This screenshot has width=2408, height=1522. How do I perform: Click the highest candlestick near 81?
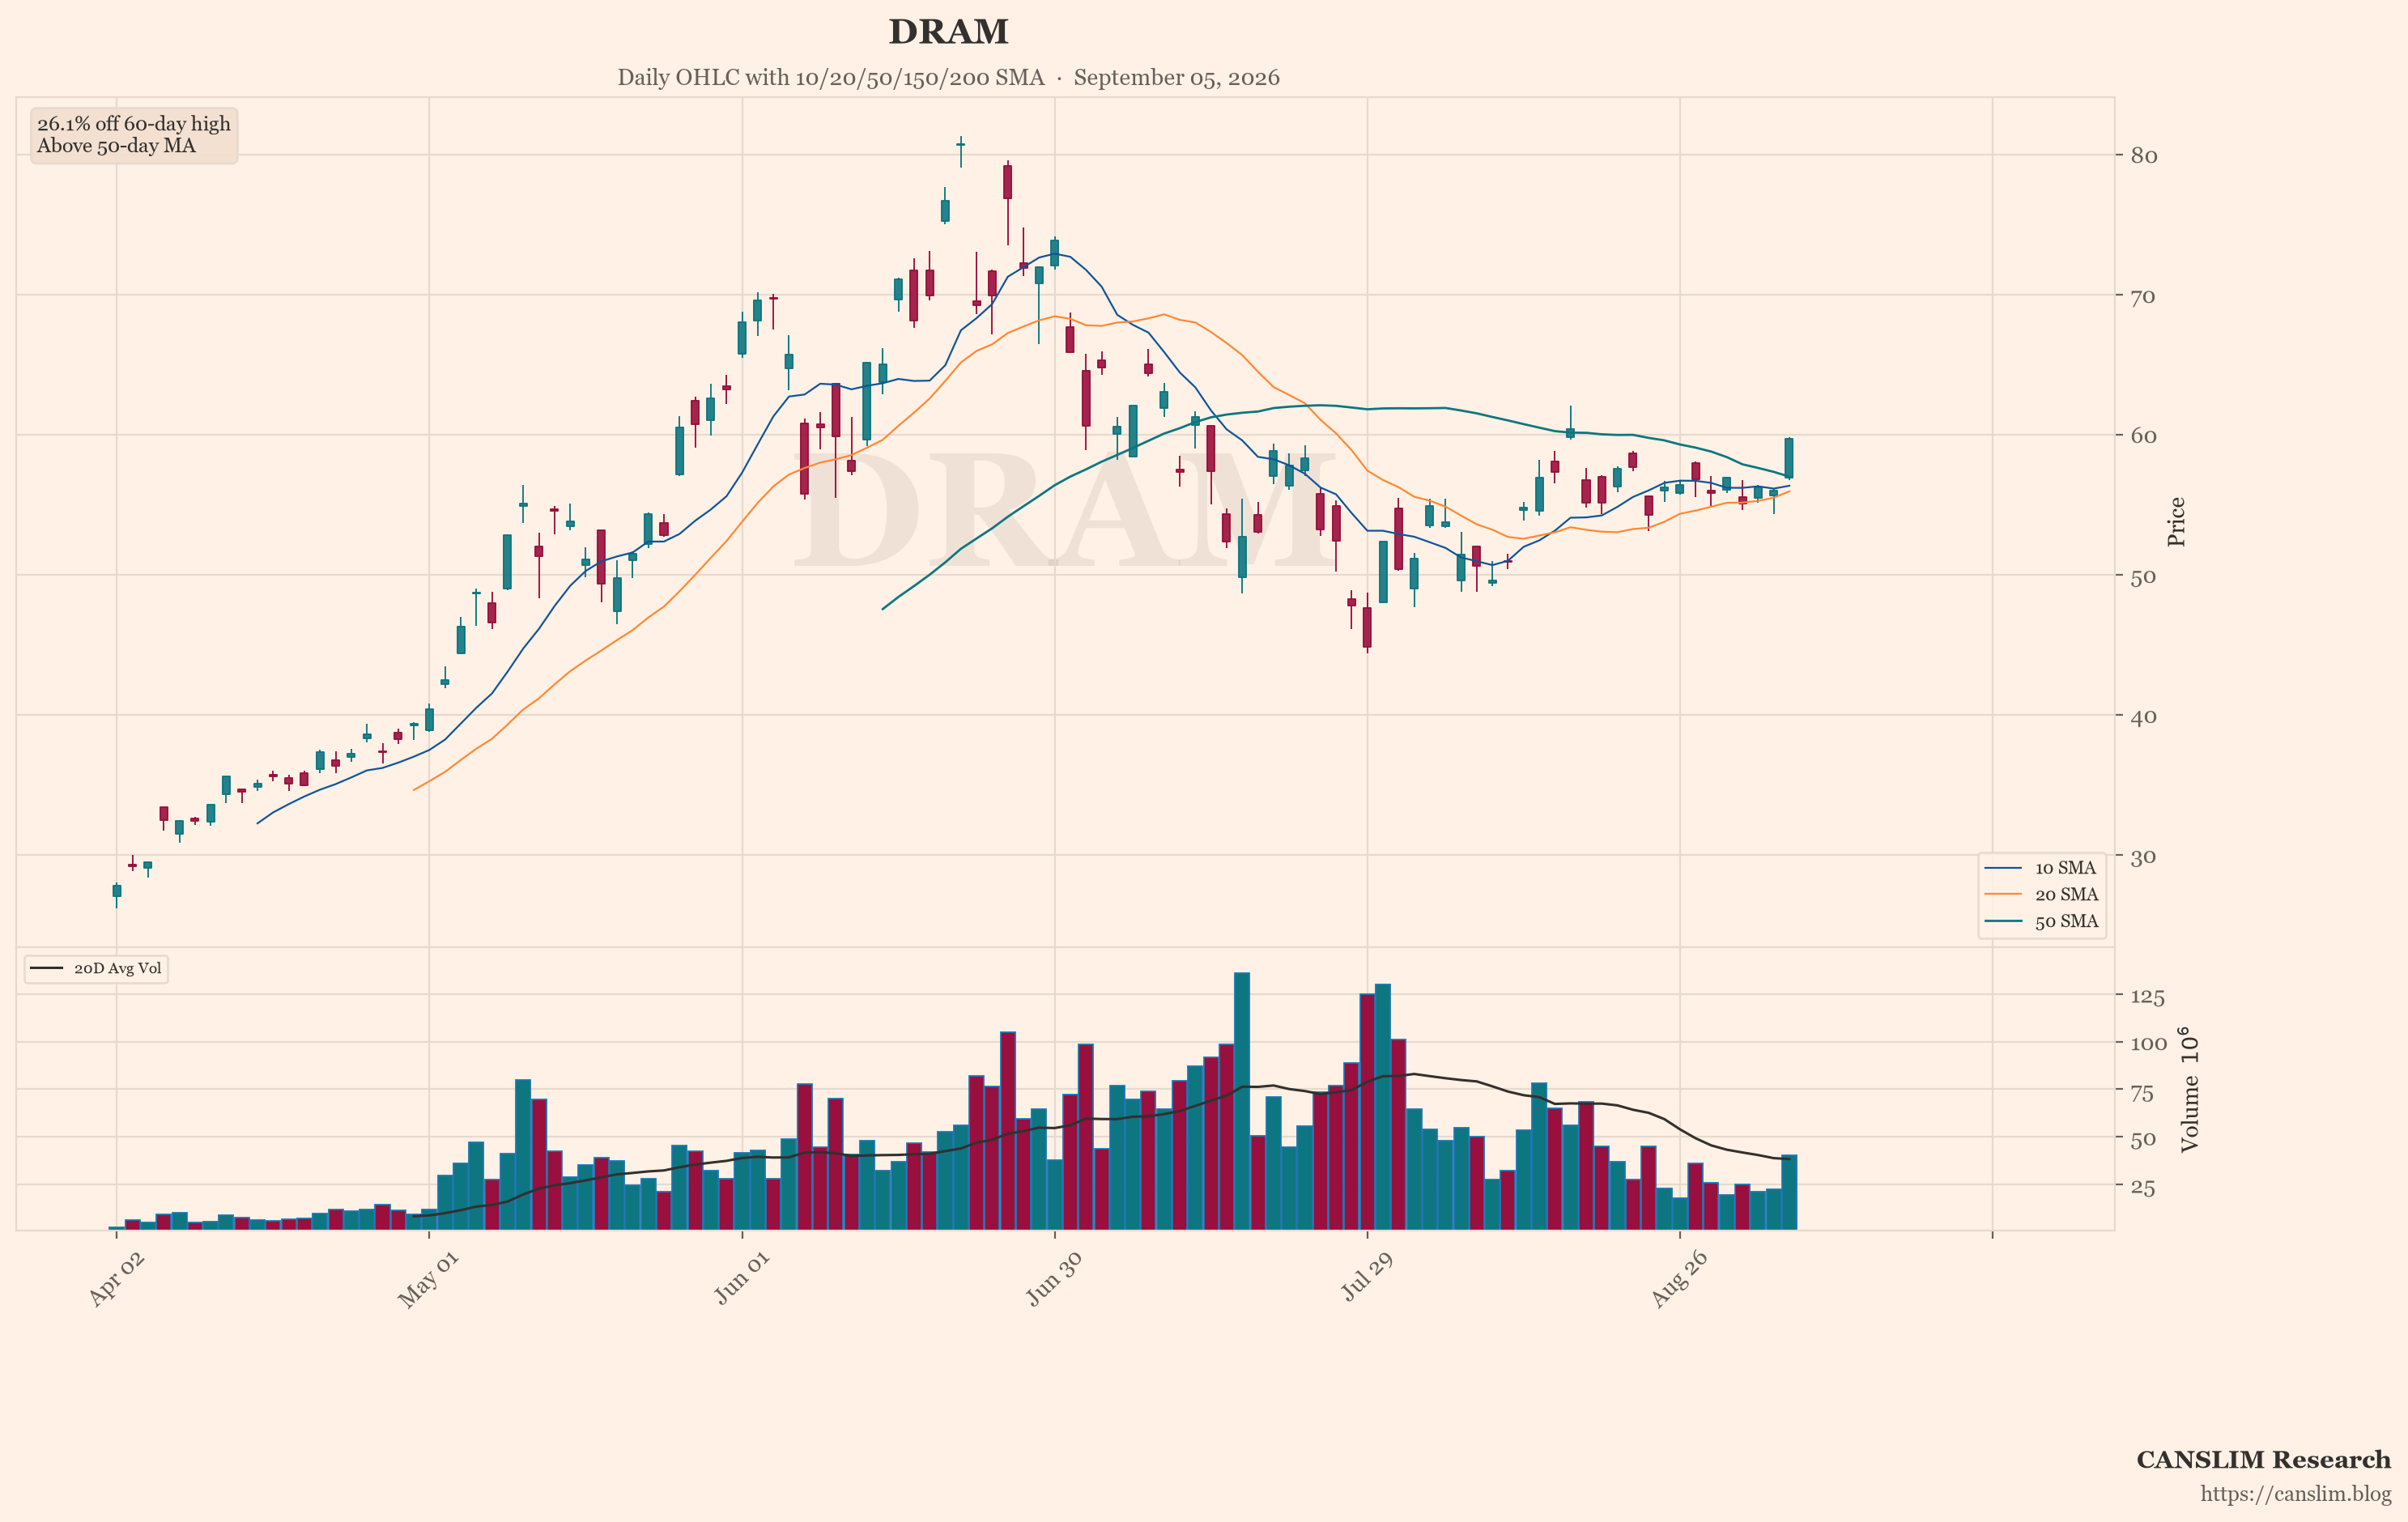point(960,150)
